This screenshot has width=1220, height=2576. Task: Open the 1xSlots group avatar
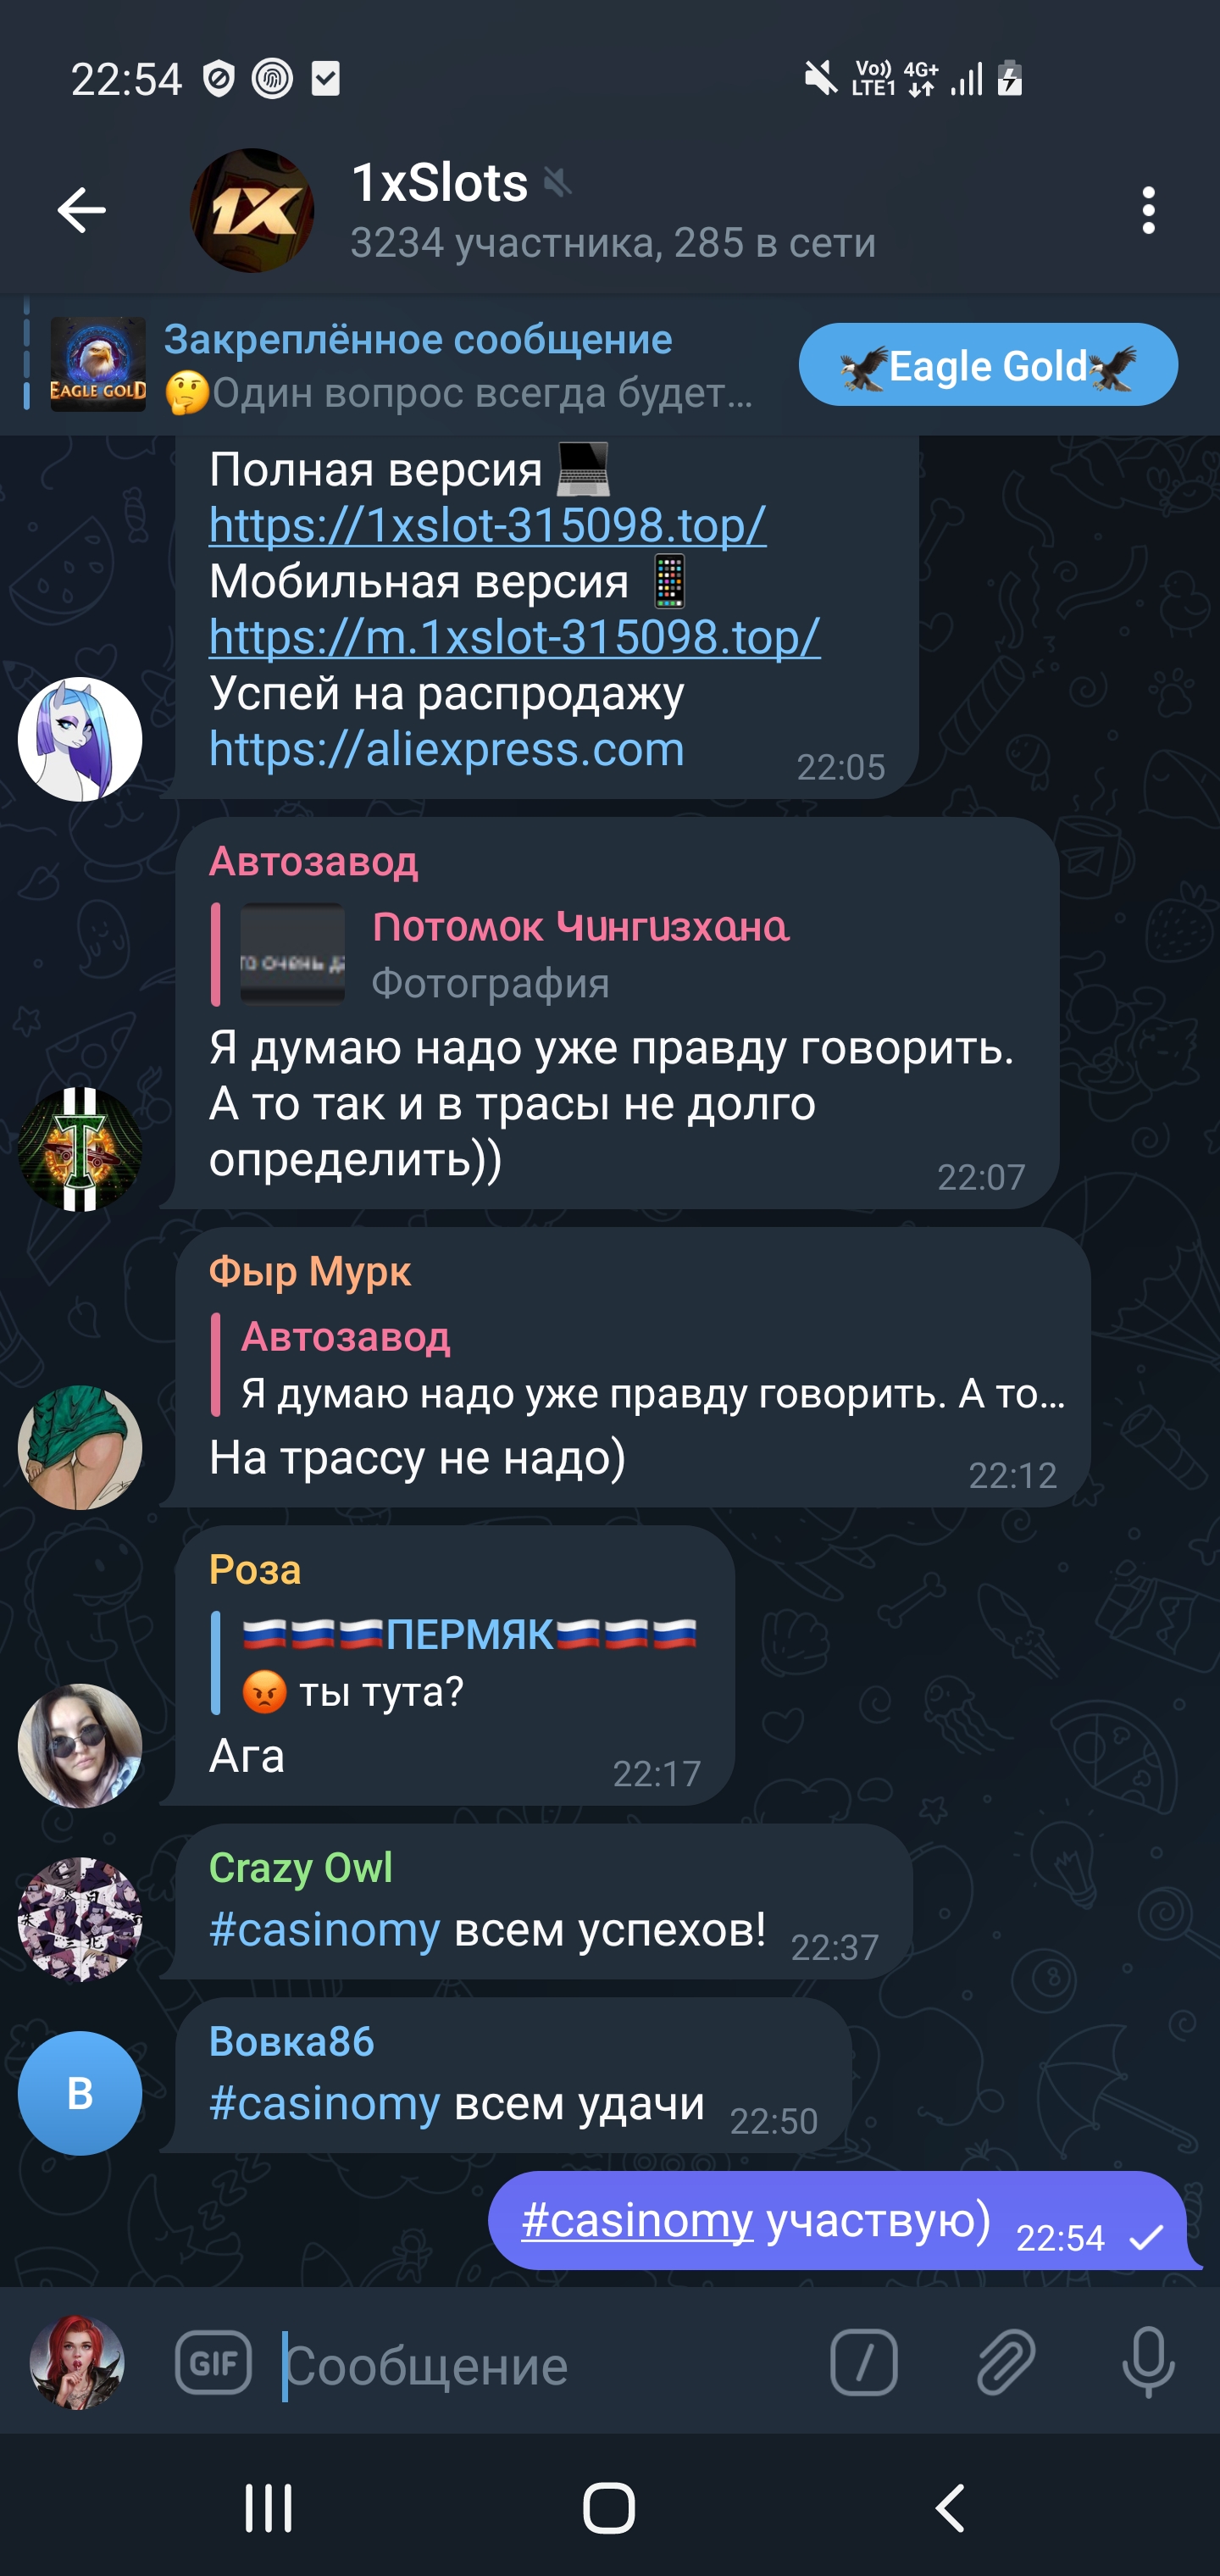[x=252, y=210]
